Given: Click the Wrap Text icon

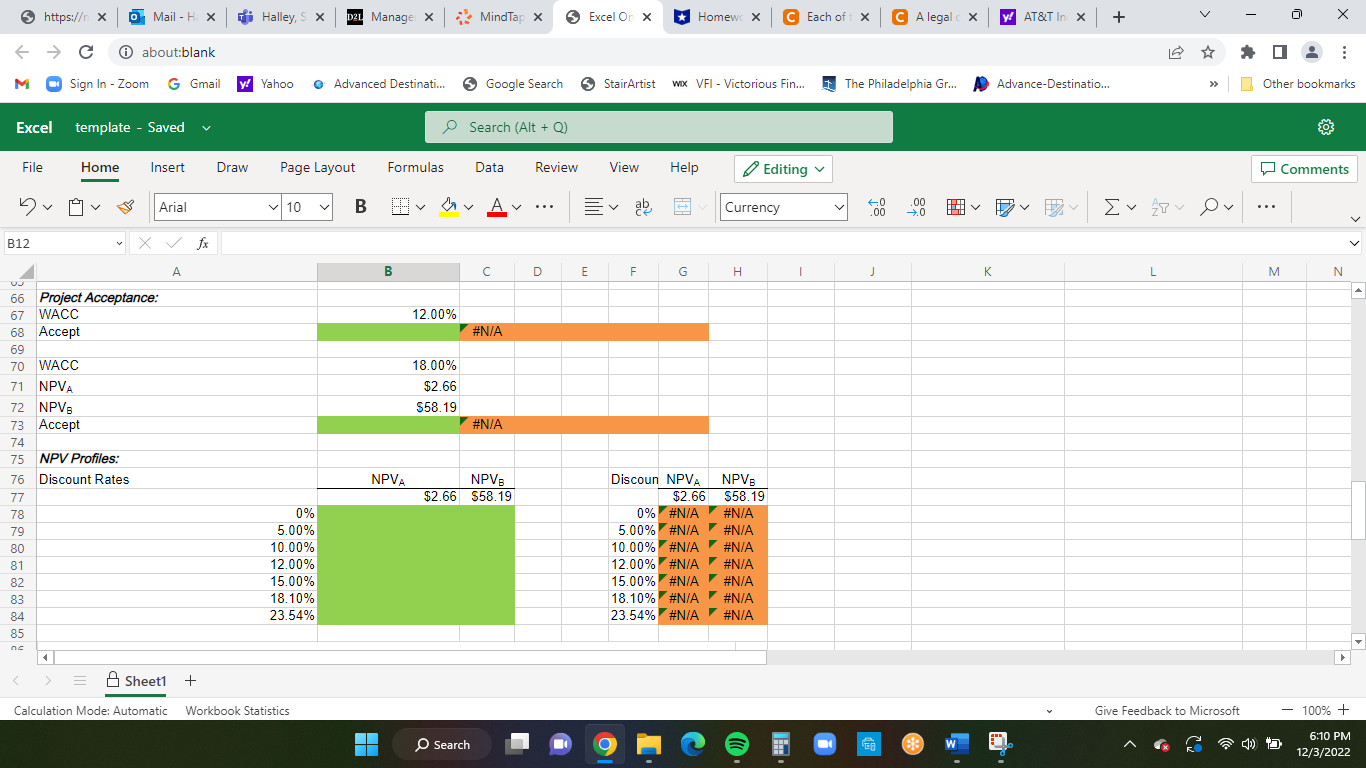Looking at the screenshot, I should coord(641,207).
